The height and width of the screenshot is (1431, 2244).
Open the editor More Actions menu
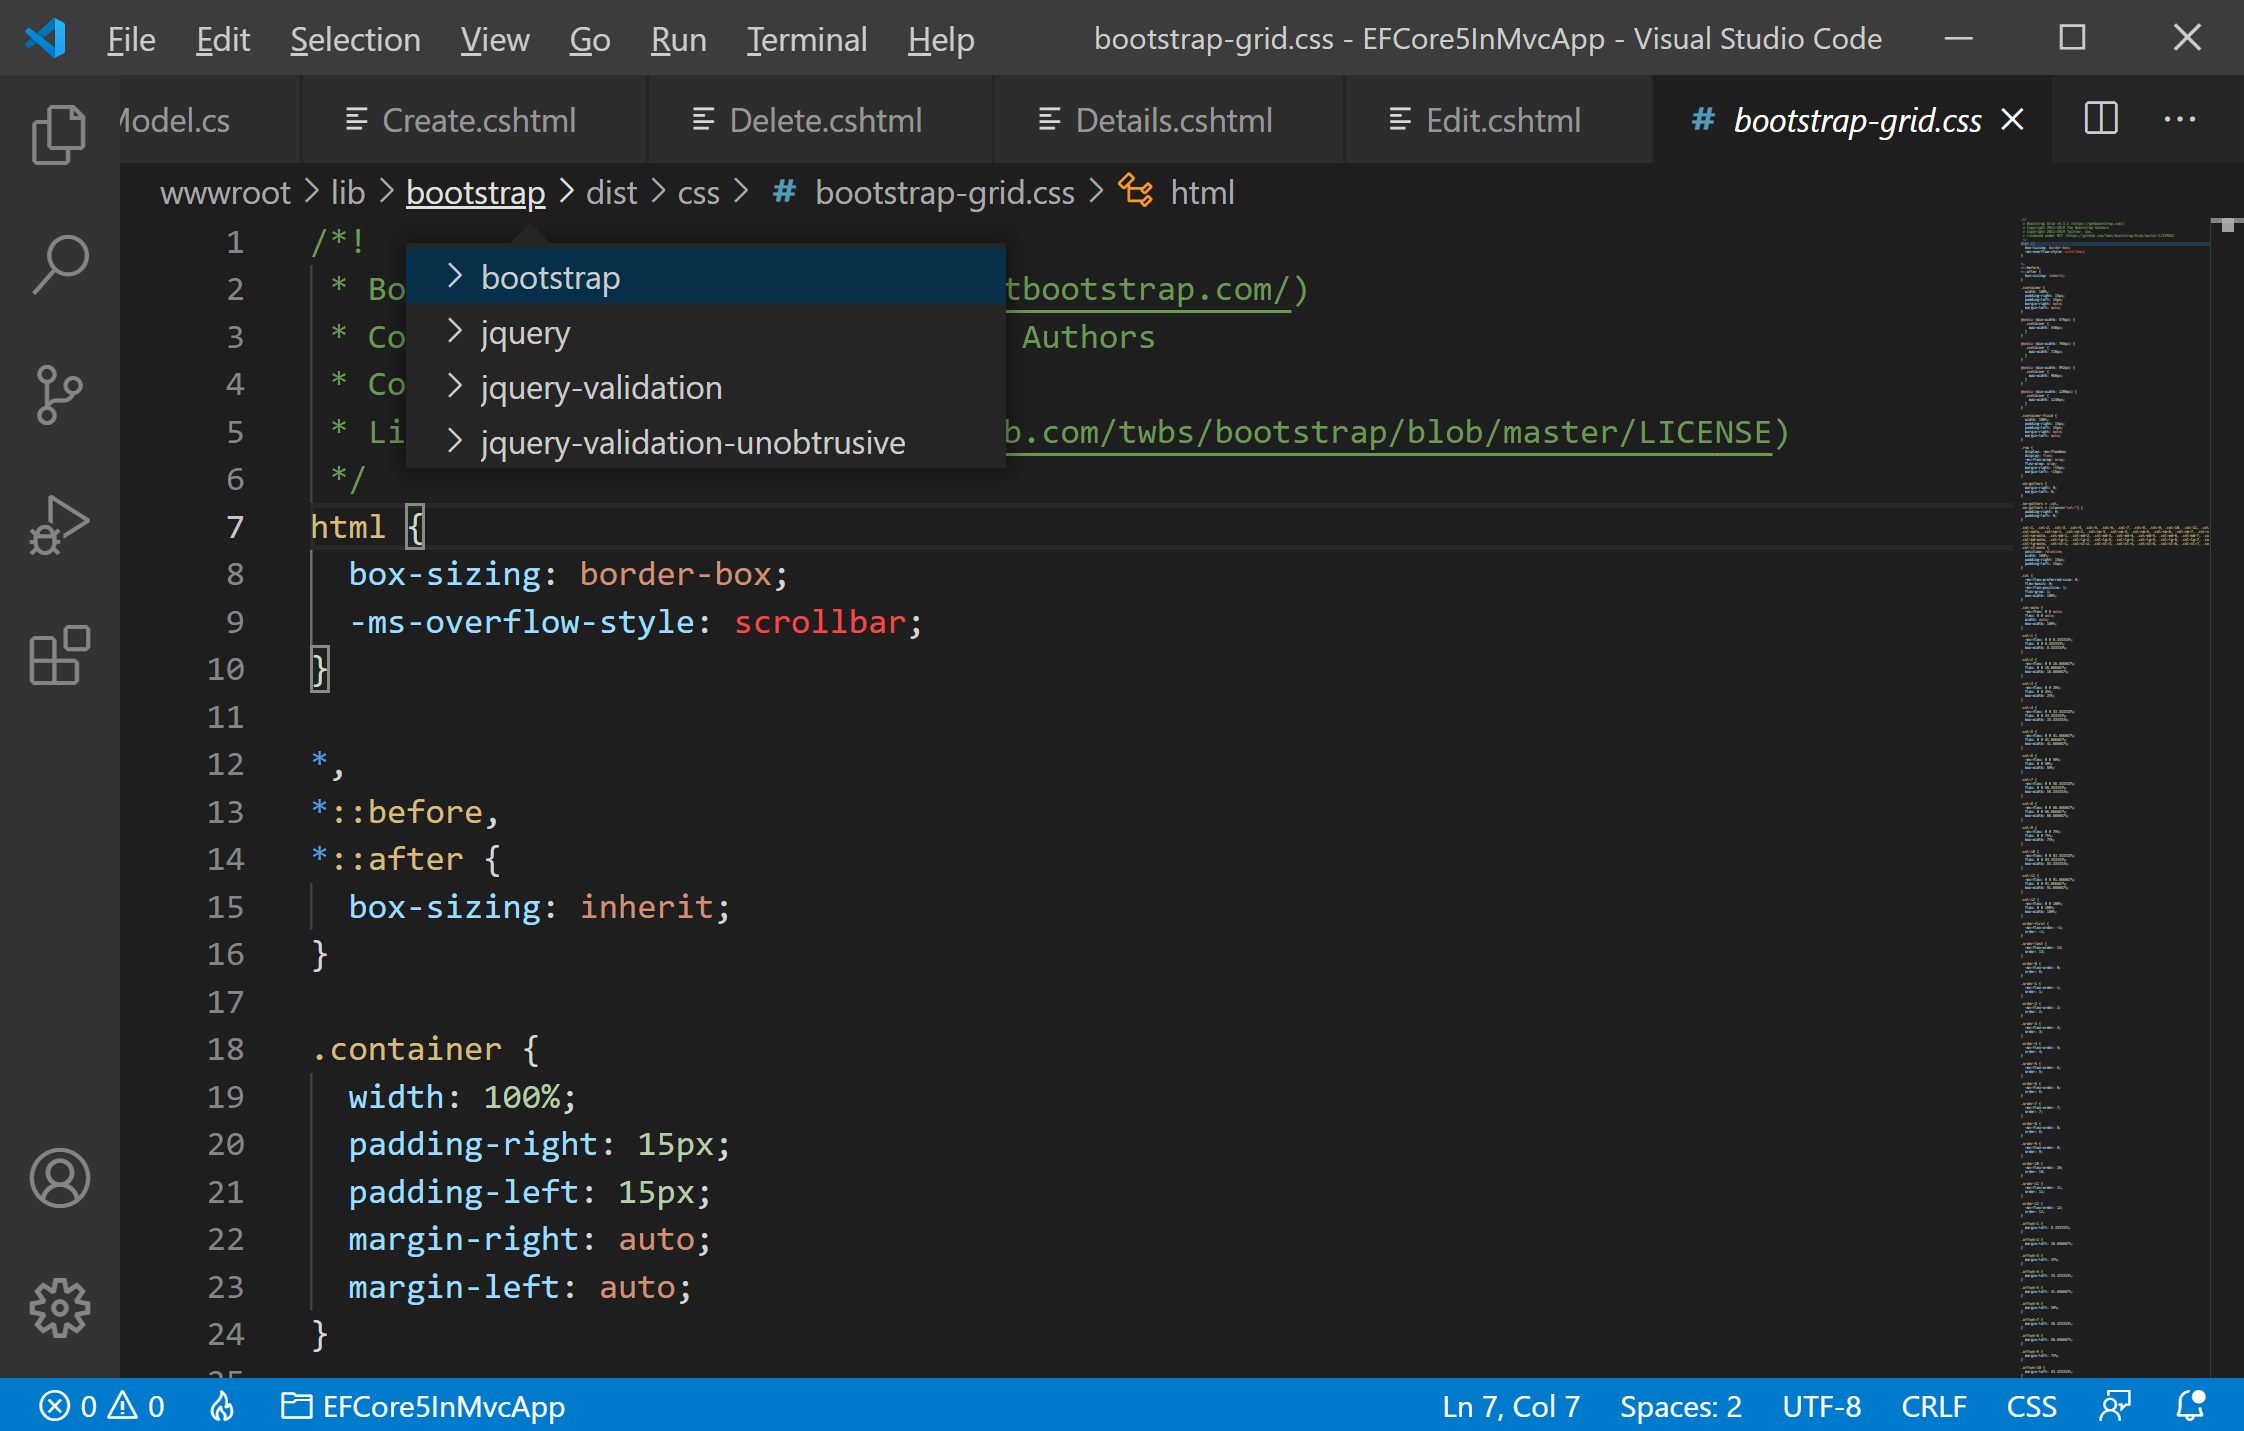pos(2179,120)
